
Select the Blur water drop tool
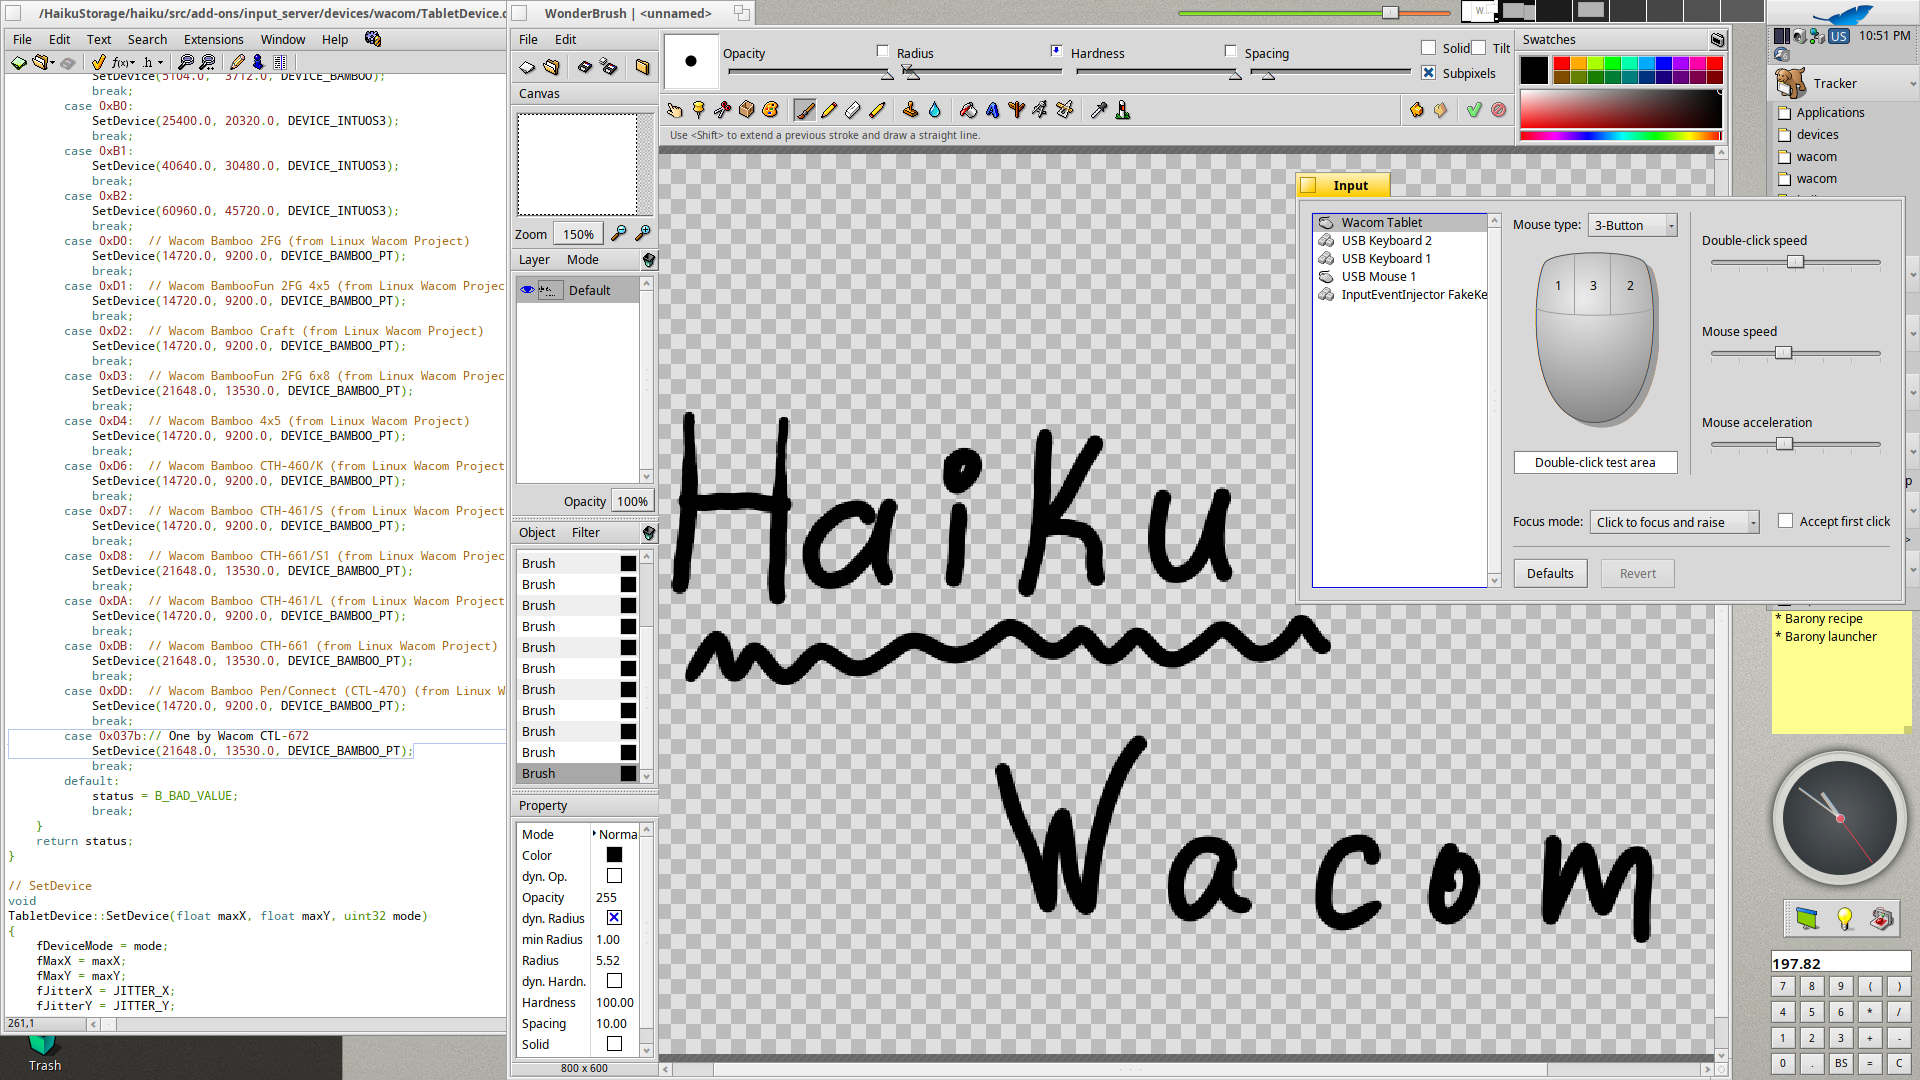(934, 110)
